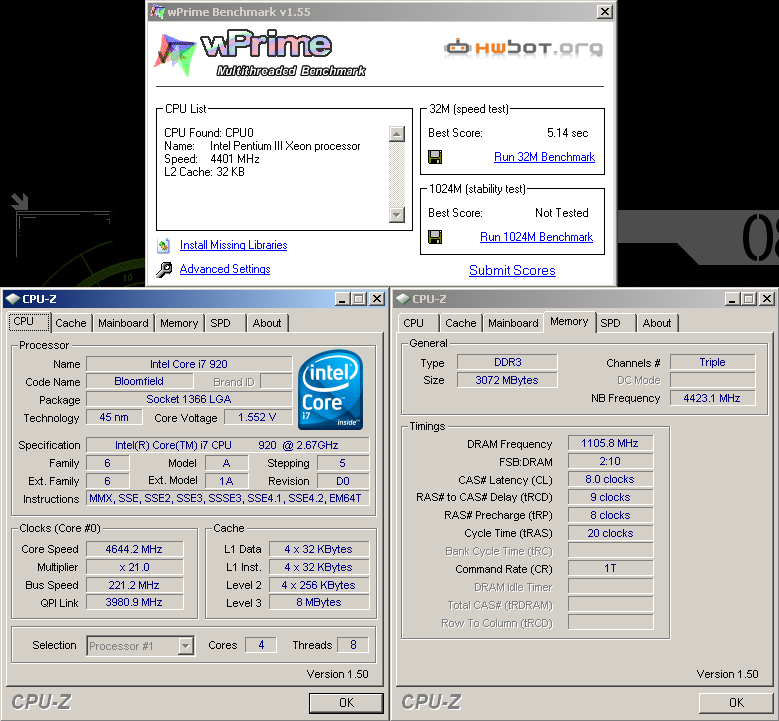Switch to Mainboard tab in left CPU-Z
This screenshot has width=779, height=721.
click(x=123, y=323)
